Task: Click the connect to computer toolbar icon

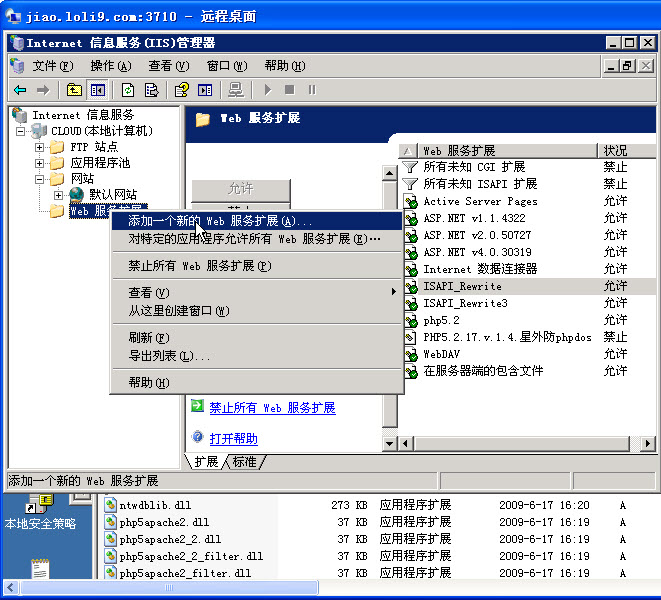Action: click(x=236, y=90)
